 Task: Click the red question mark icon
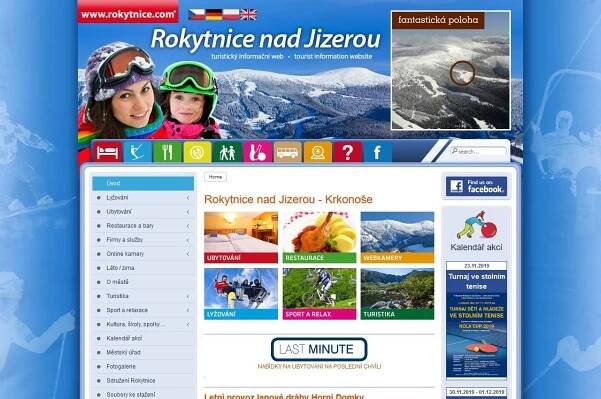coord(348,152)
